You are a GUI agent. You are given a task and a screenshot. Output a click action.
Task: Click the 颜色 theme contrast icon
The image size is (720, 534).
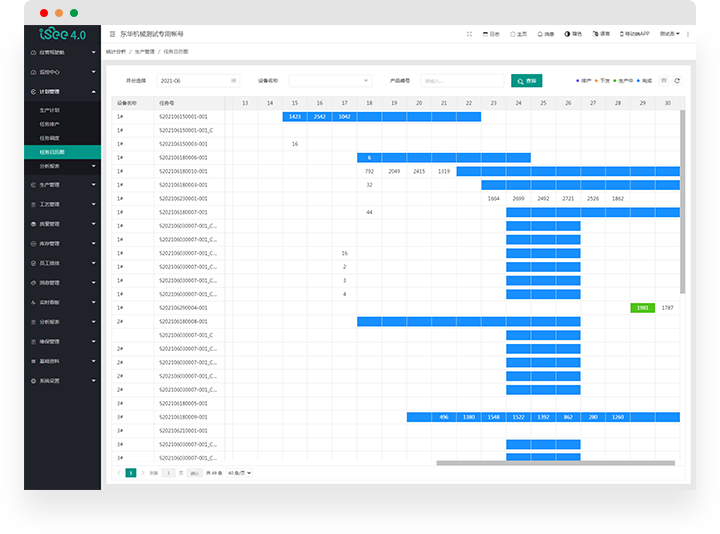[568, 34]
